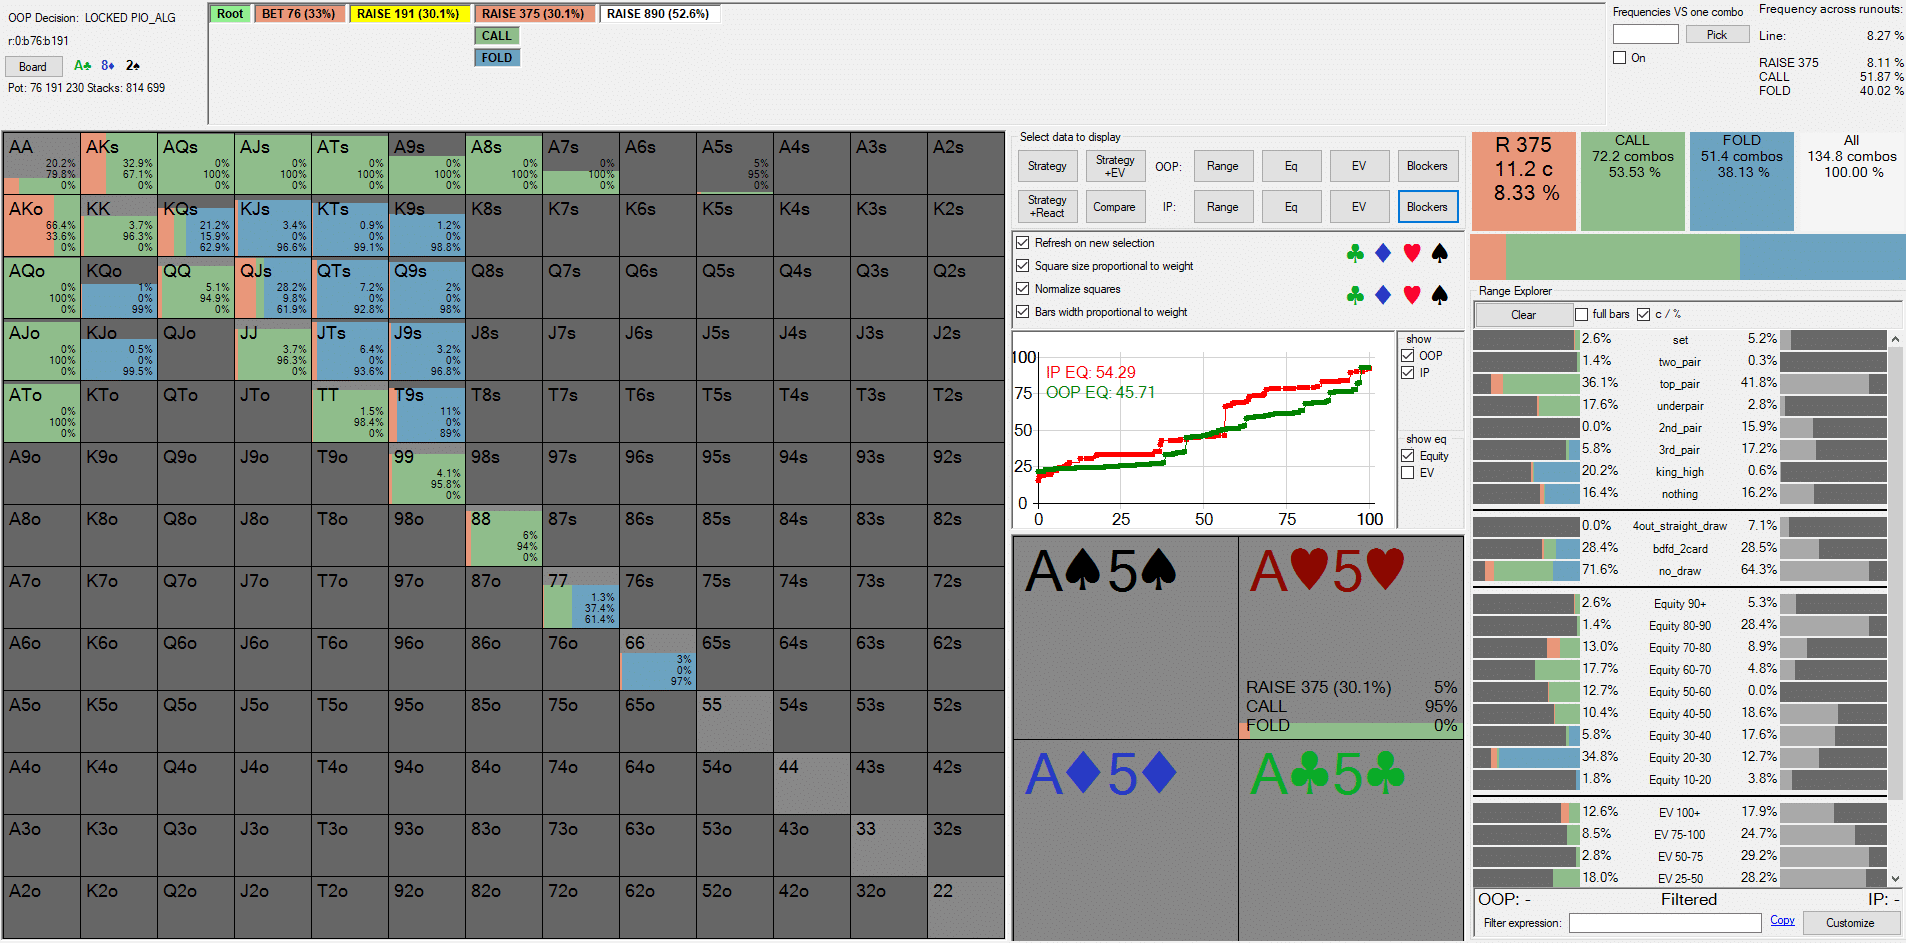
Task: Uncheck Refresh on new selection
Action: point(1023,243)
